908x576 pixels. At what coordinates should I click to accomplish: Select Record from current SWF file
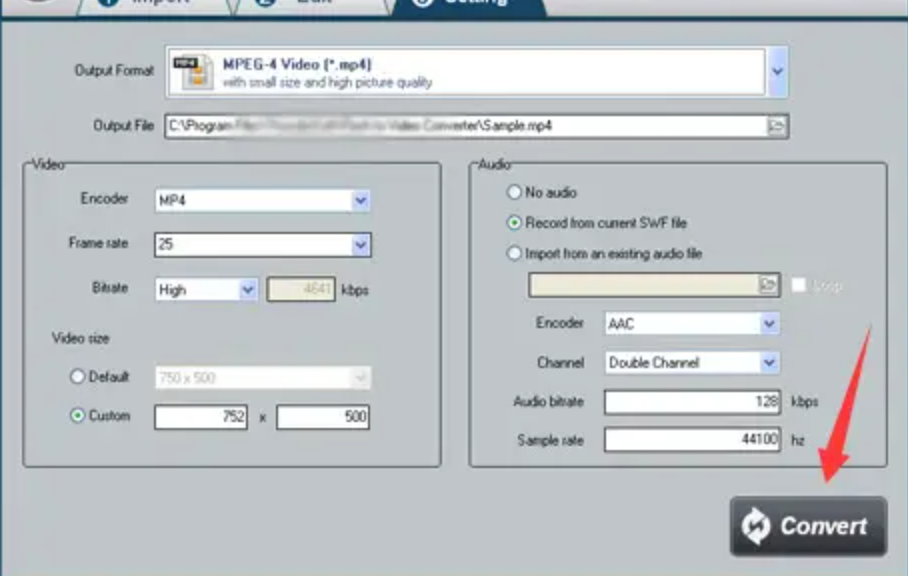click(x=514, y=223)
